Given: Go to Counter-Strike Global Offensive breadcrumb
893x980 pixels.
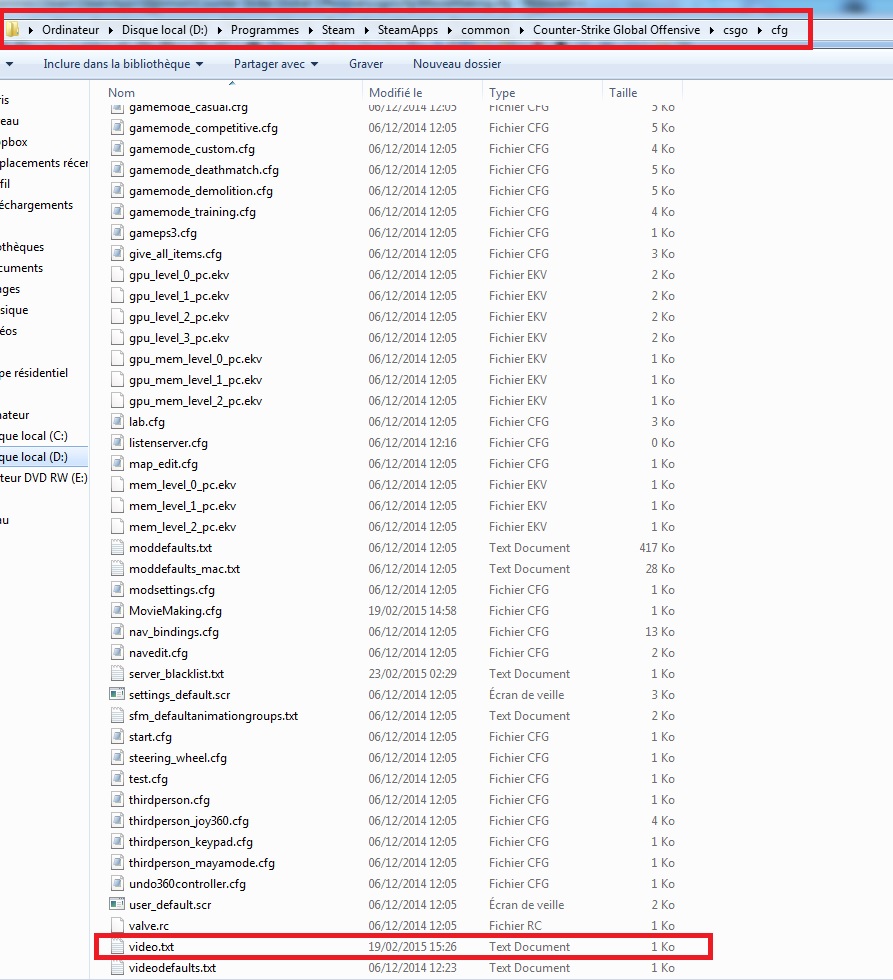Looking at the screenshot, I should coord(616,30).
